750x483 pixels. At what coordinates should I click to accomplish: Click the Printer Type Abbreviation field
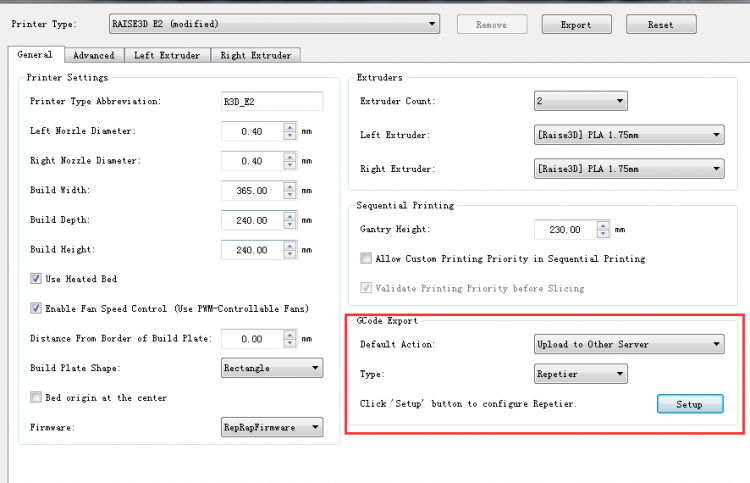pyautogui.click(x=272, y=101)
